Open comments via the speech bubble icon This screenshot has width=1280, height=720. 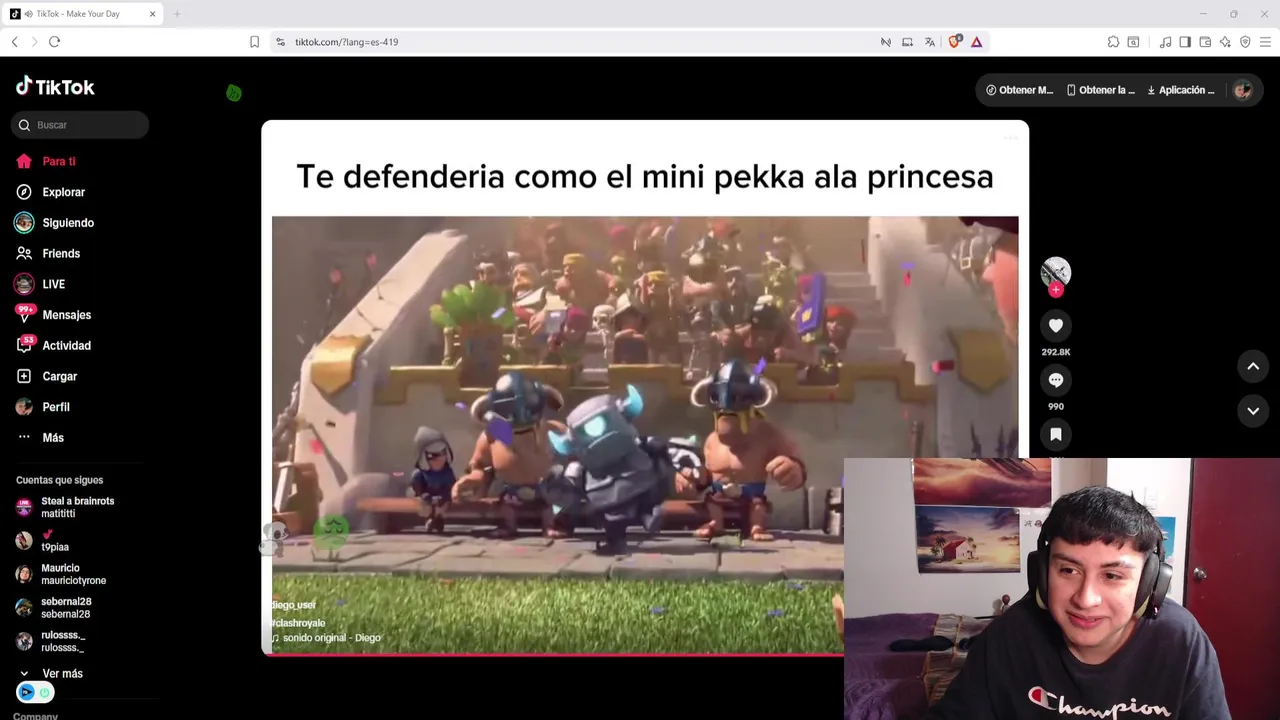click(x=1055, y=380)
